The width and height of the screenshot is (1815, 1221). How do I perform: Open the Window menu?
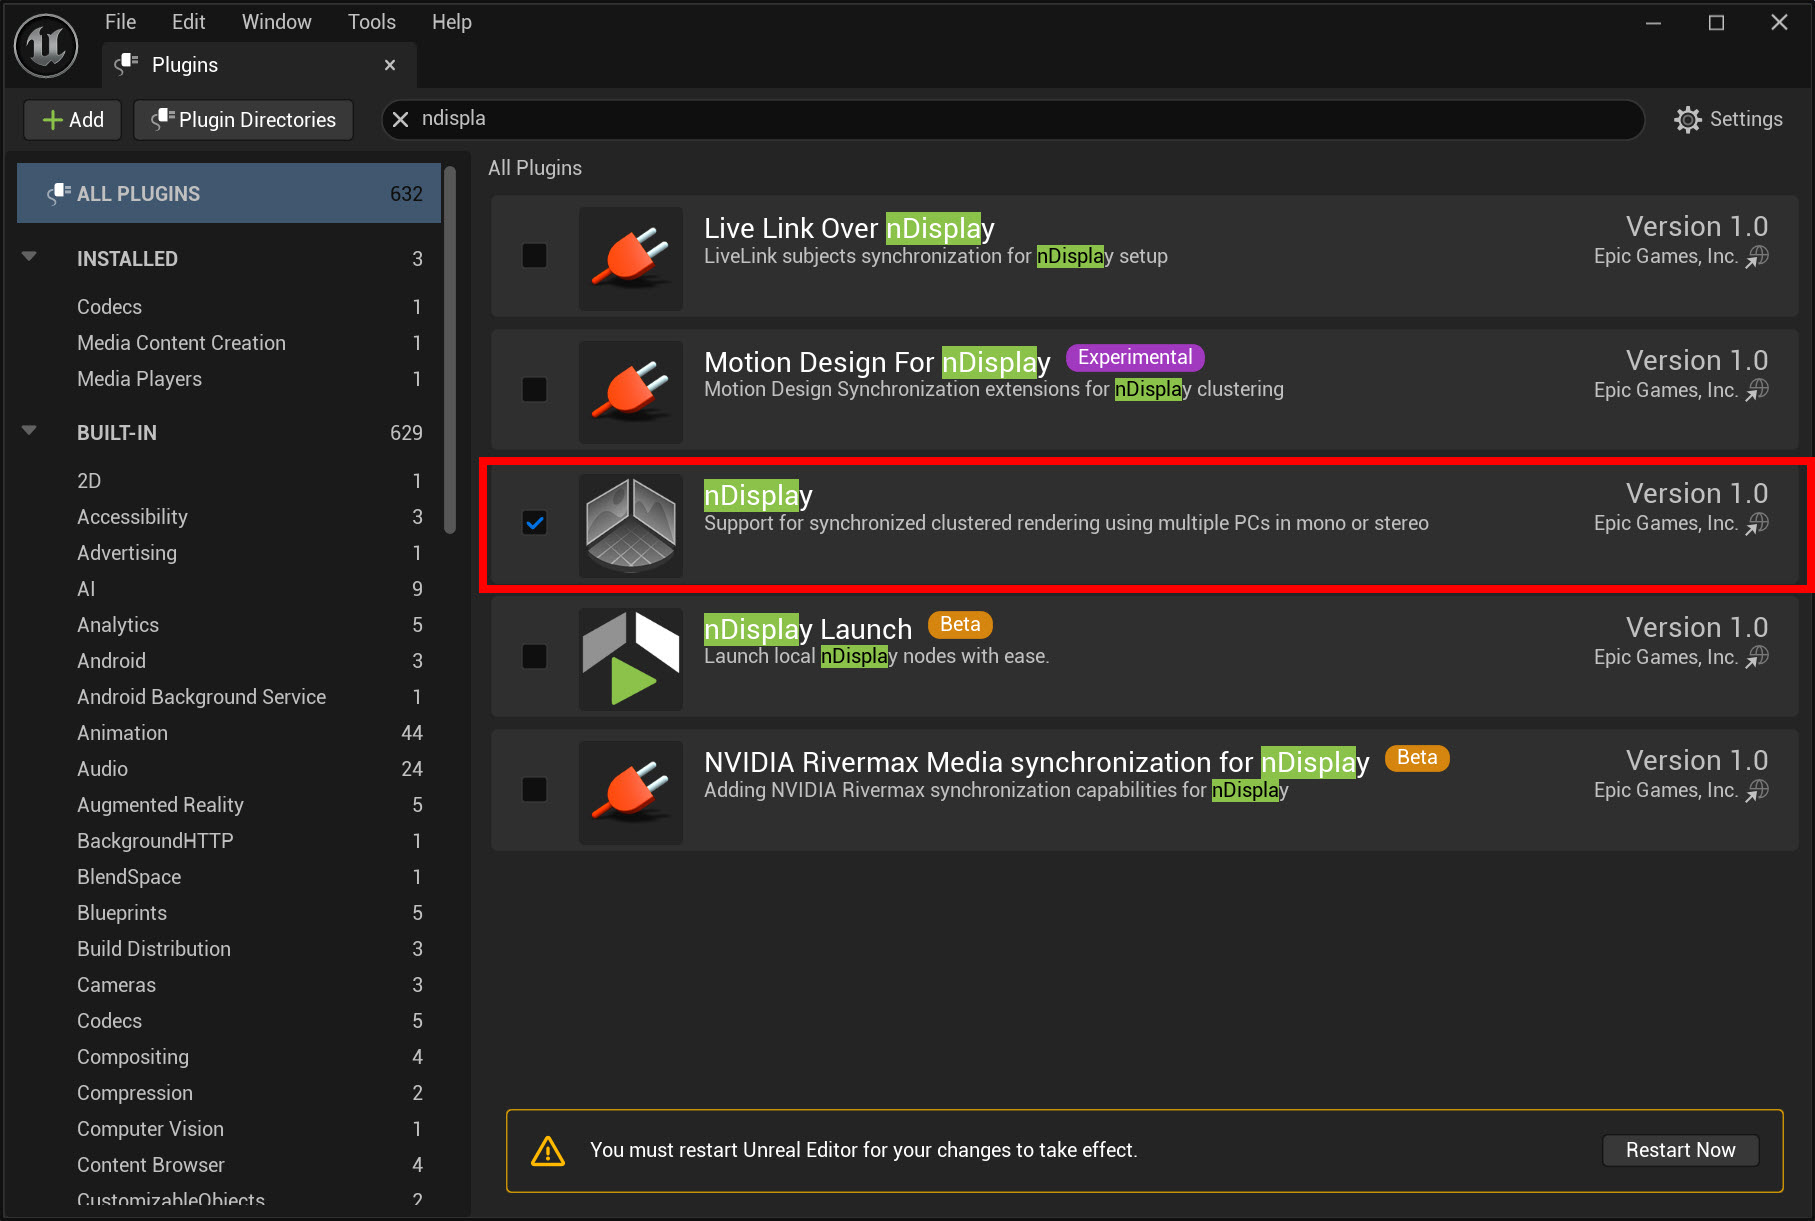[x=276, y=22]
